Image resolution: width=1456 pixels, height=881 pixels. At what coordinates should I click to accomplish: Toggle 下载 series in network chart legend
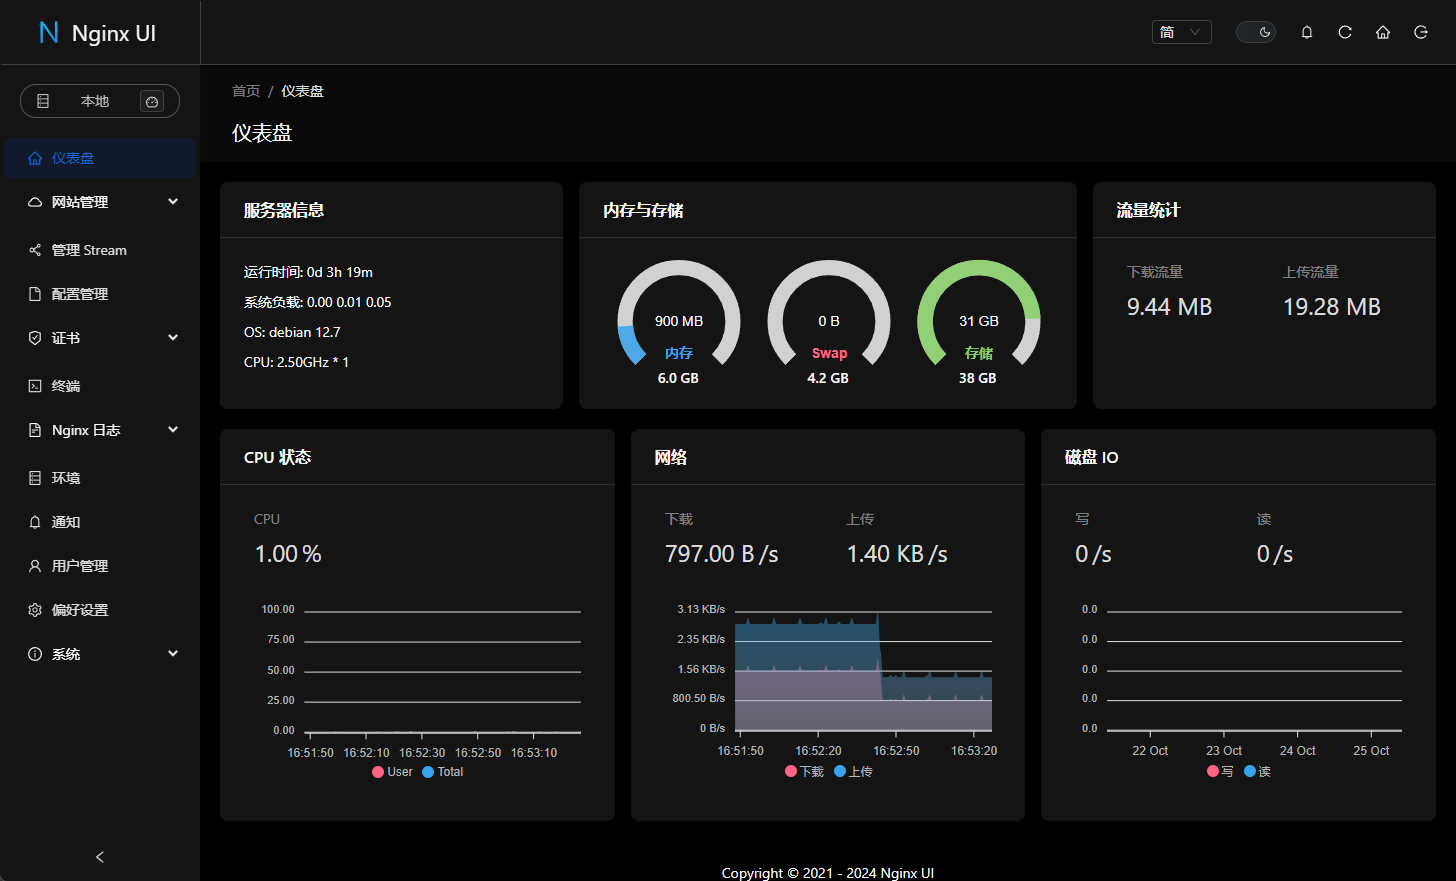805,772
